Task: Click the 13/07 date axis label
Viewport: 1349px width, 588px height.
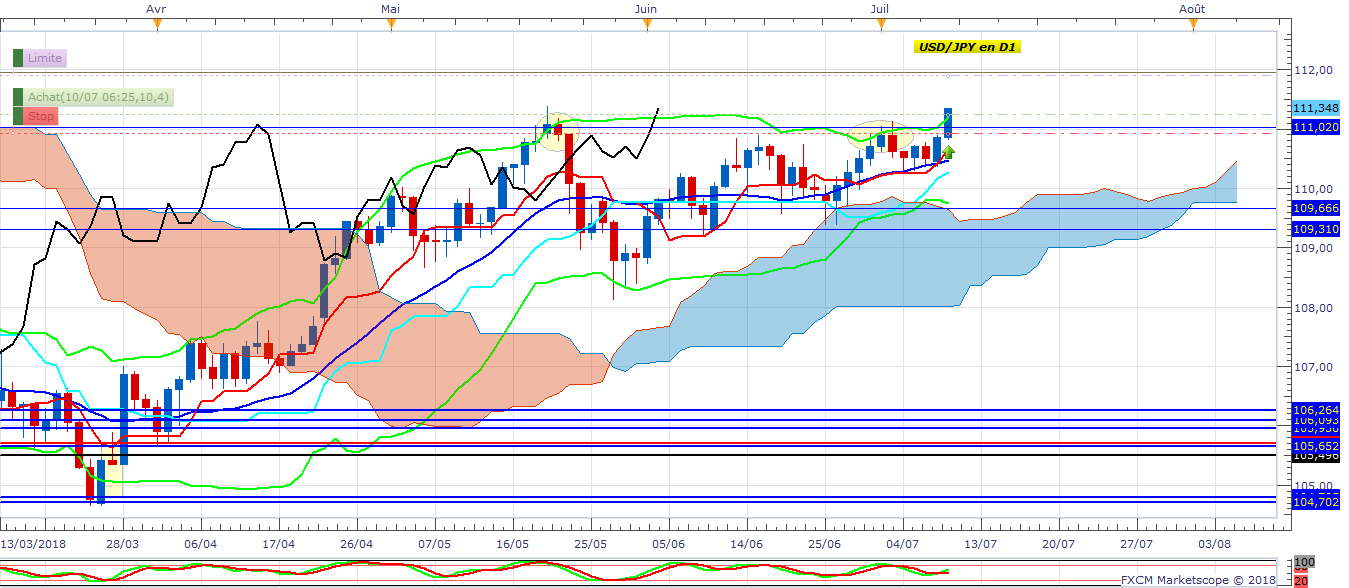Action: coord(981,543)
